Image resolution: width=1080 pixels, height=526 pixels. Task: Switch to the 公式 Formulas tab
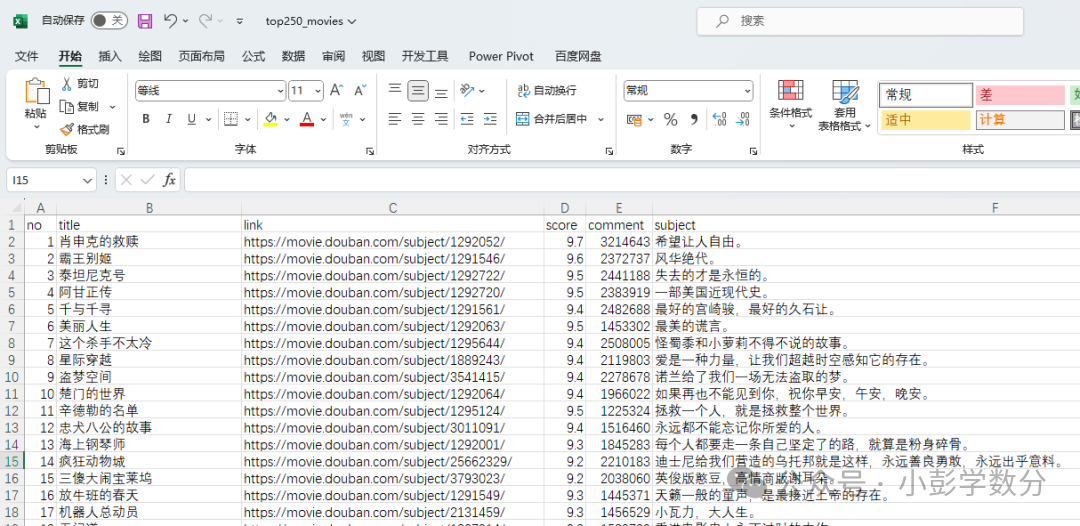253,56
